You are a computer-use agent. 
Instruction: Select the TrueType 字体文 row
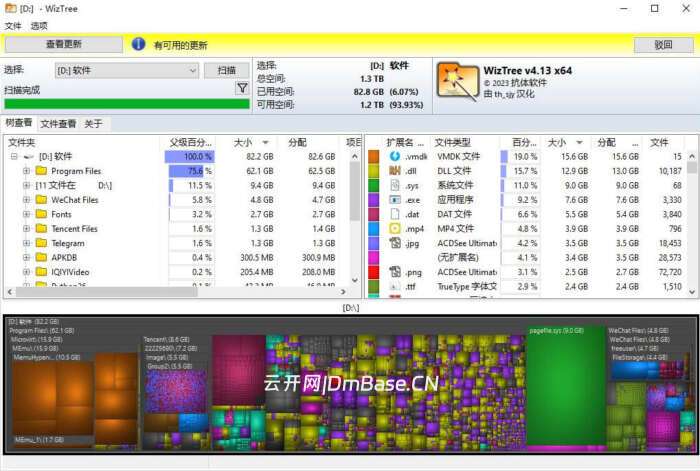tap(529, 286)
